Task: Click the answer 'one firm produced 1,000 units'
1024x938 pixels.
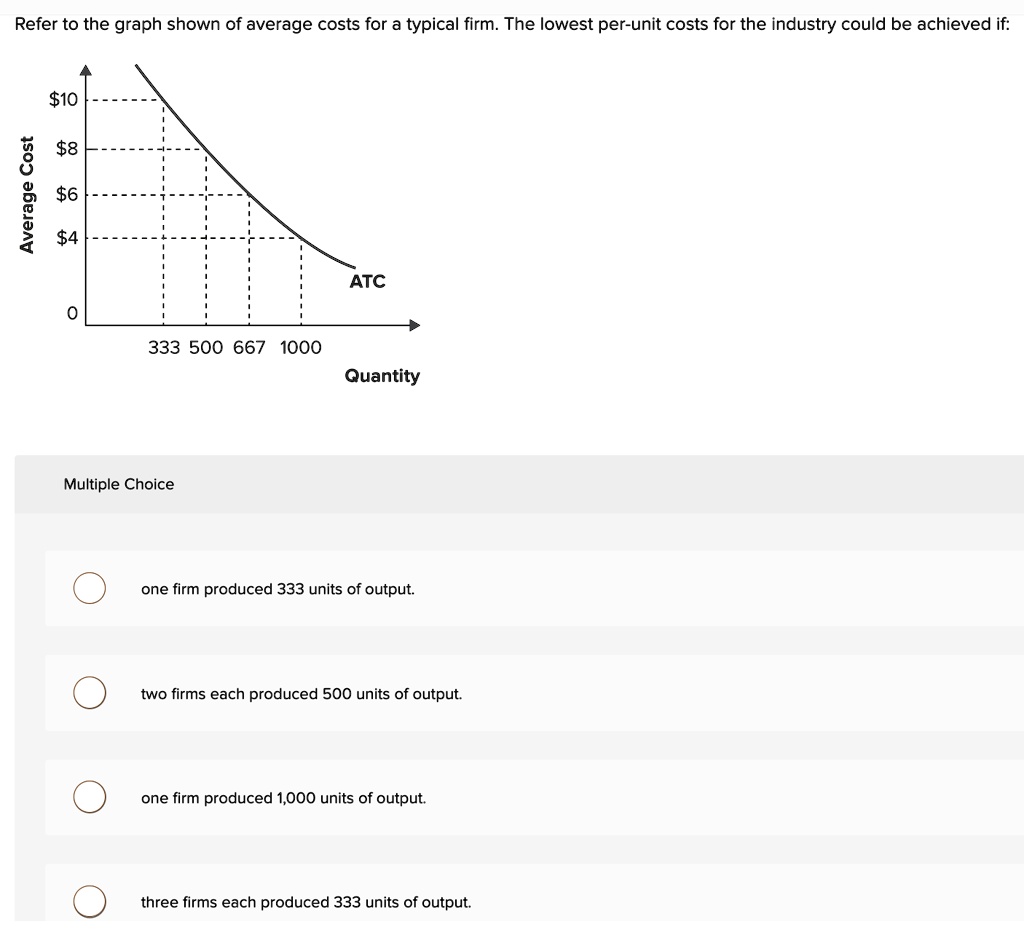Action: click(x=283, y=798)
